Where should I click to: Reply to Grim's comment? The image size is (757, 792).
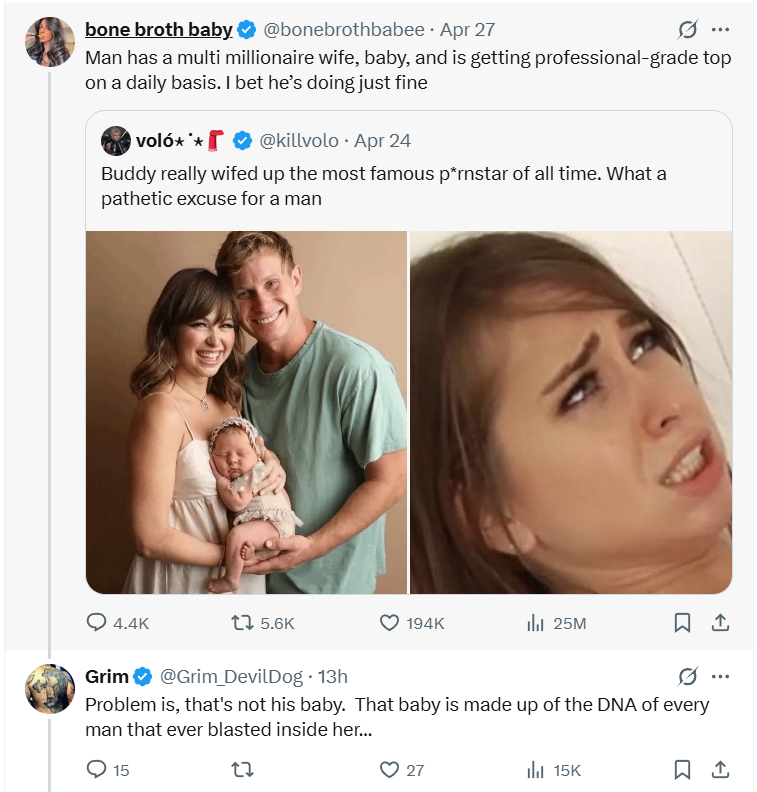click(x=97, y=770)
